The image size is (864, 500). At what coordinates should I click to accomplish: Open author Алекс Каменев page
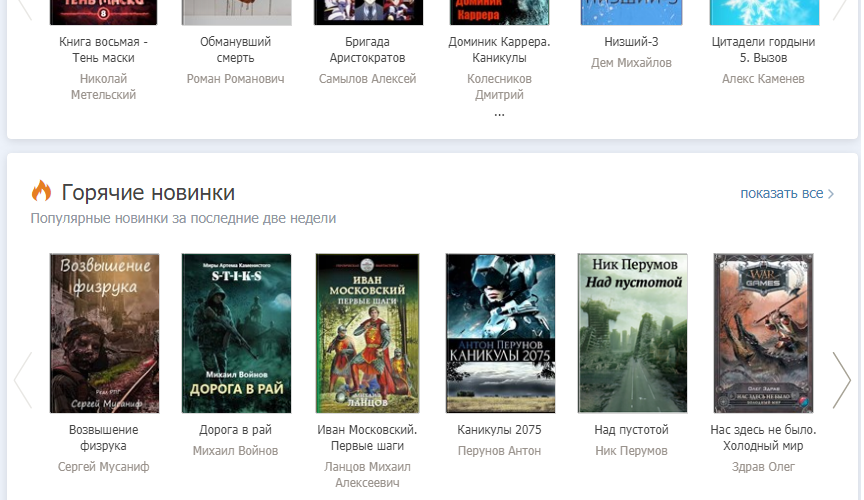[x=763, y=79]
